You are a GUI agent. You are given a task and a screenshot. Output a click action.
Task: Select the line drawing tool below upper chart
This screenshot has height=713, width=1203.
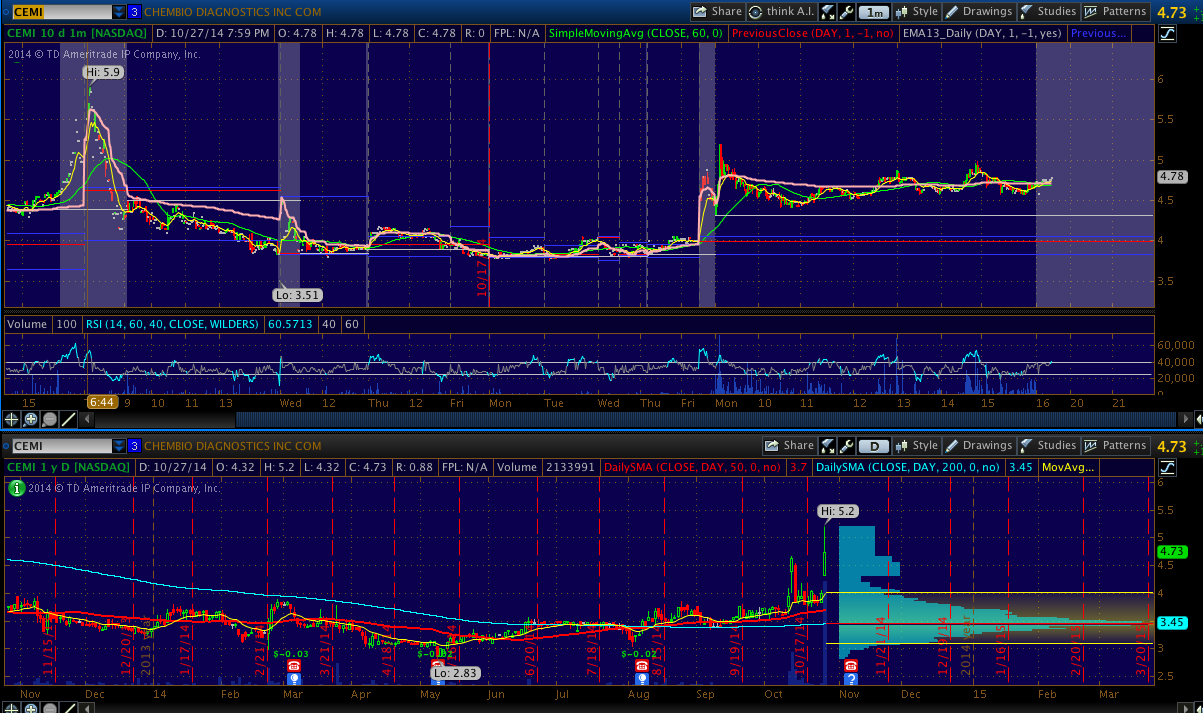tap(67, 419)
